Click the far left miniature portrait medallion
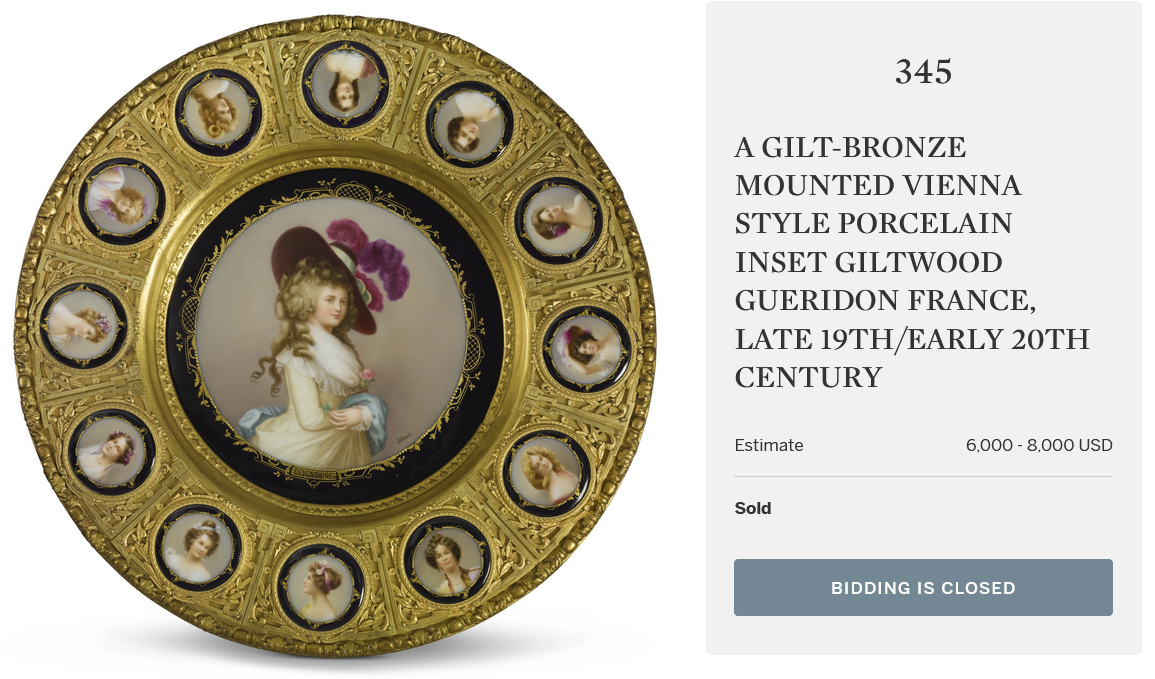1155x679 pixels. click(x=83, y=325)
